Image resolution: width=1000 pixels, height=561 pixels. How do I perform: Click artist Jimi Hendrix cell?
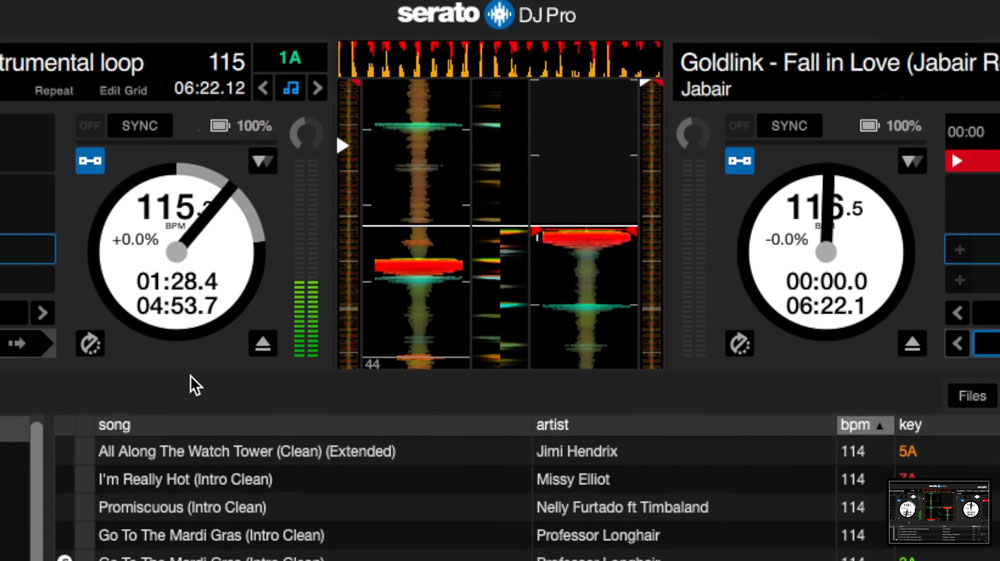[577, 451]
